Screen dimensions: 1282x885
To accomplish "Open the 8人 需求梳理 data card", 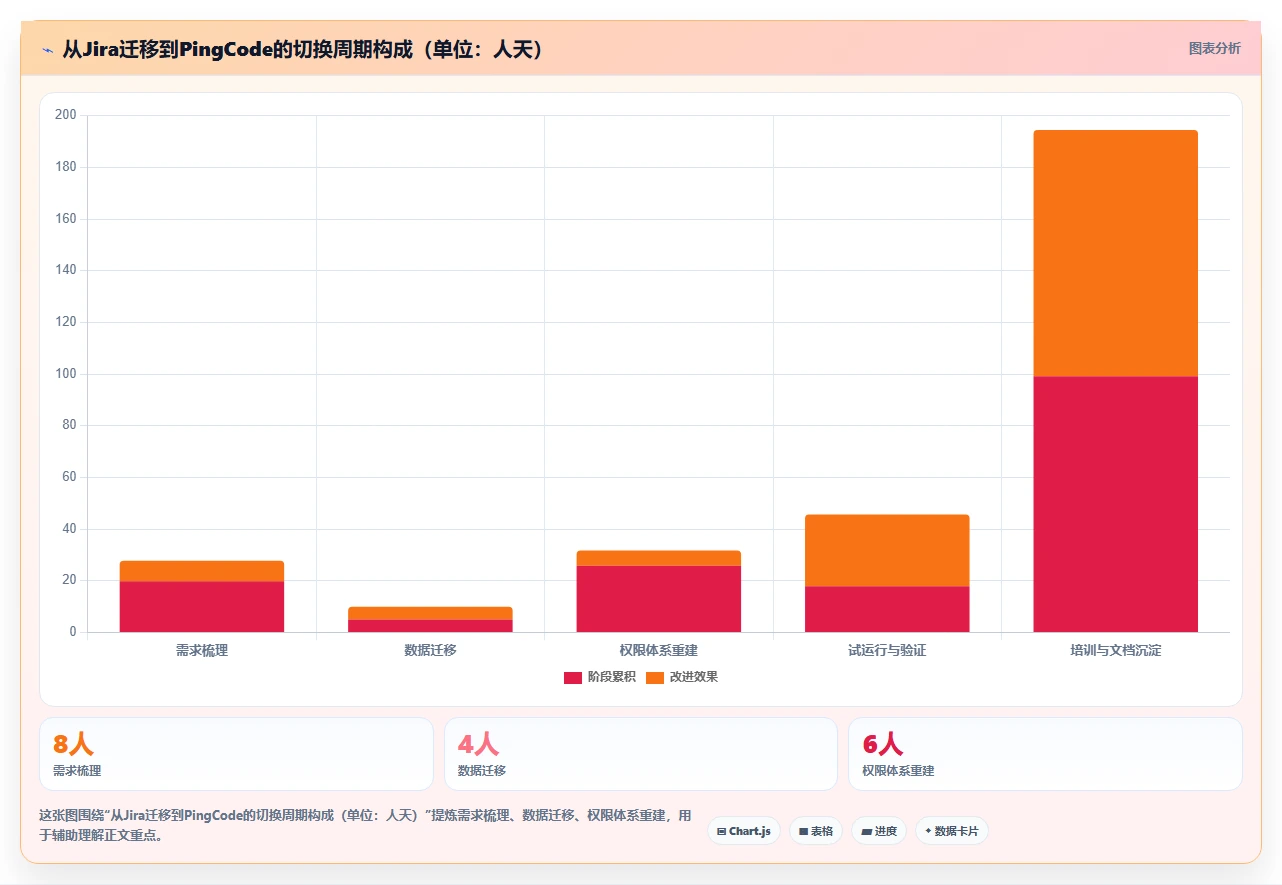I will click(x=236, y=754).
